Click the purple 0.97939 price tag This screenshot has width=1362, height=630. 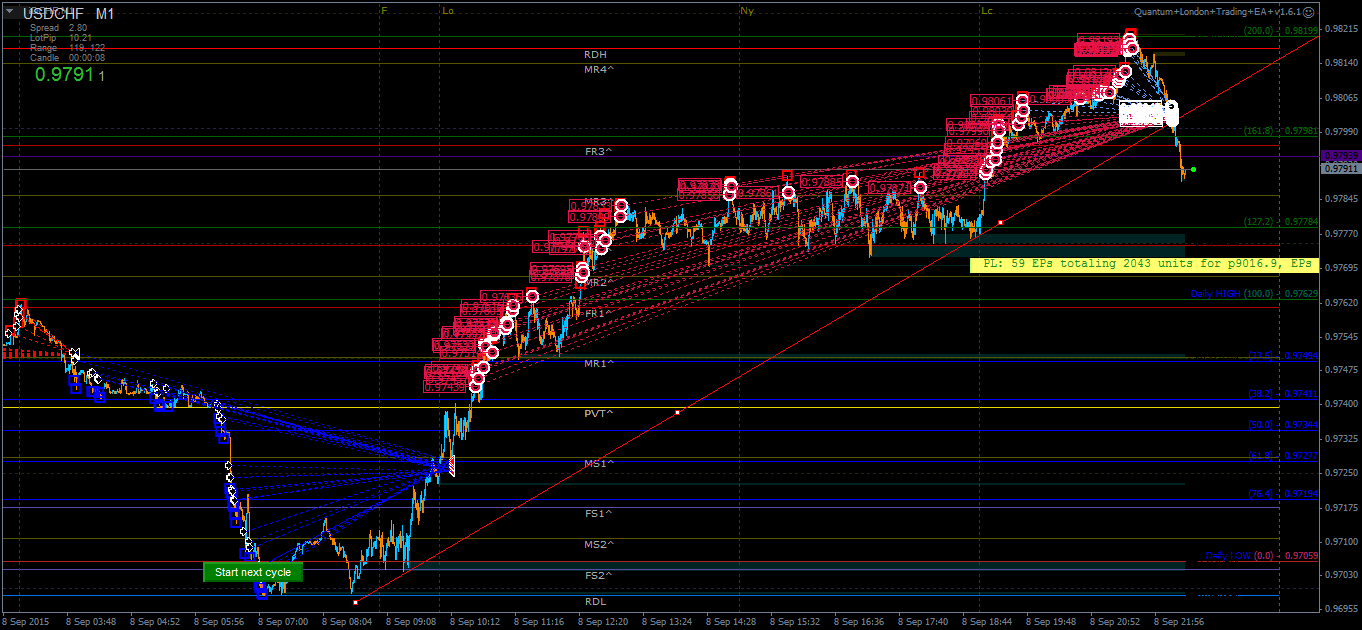(1340, 156)
